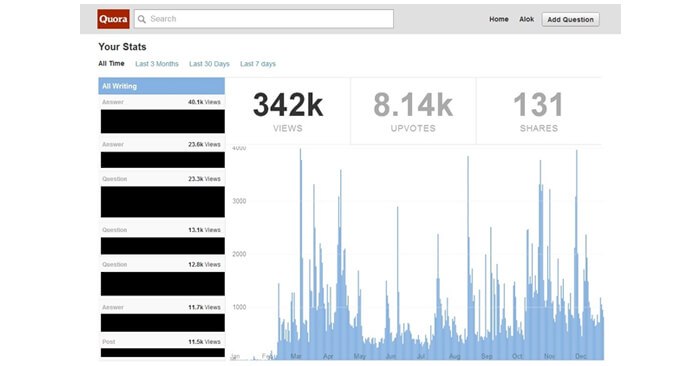Switch to Last 30 Days stats
Viewport: 700px width, 366px height.
[209, 64]
